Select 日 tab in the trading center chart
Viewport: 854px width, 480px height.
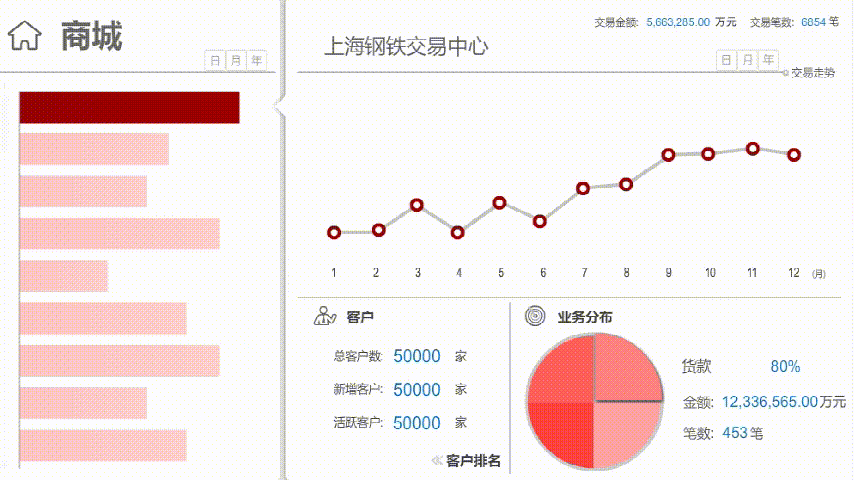click(x=726, y=61)
